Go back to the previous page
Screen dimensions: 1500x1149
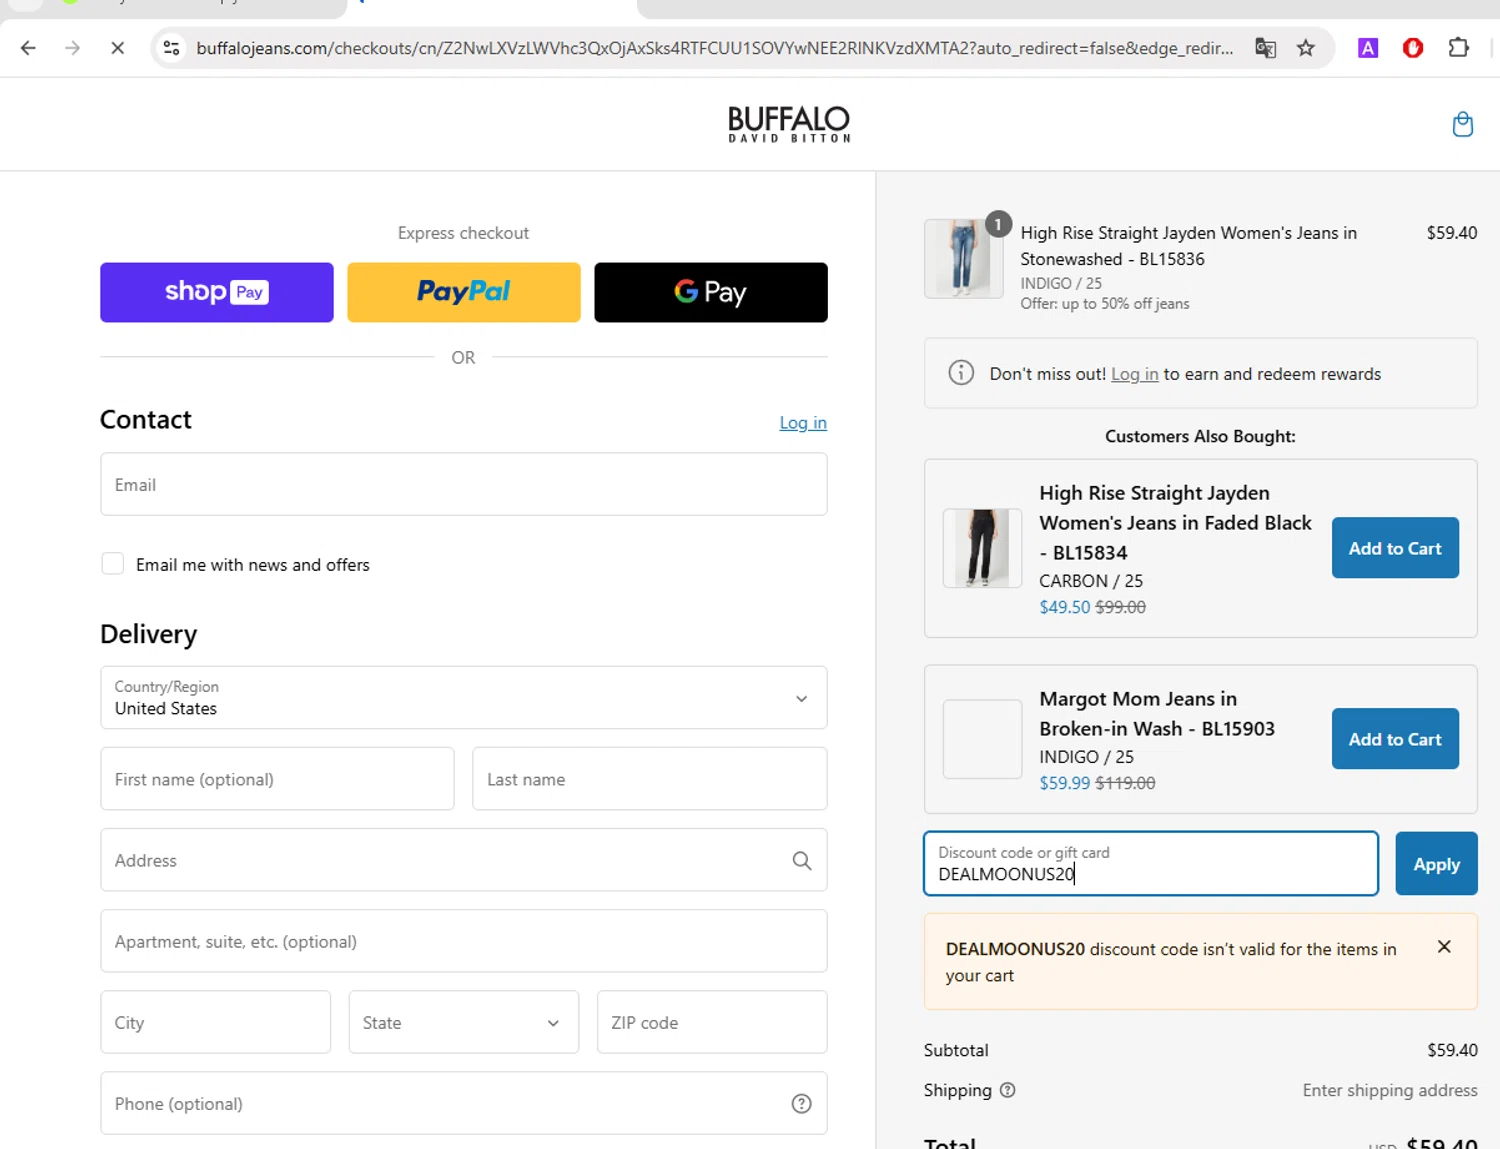click(x=28, y=48)
